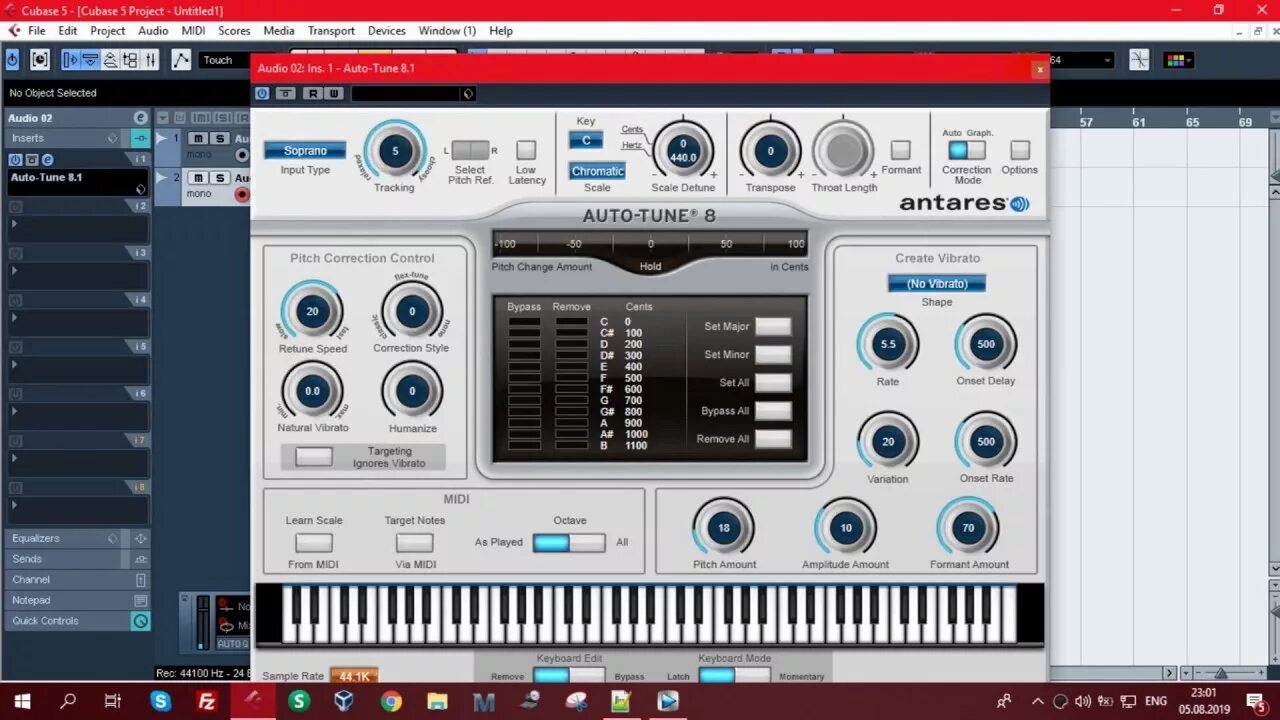This screenshot has height=720, width=1280.
Task: Switch Correction Mode Auto/Graph toggle
Action: [967, 150]
